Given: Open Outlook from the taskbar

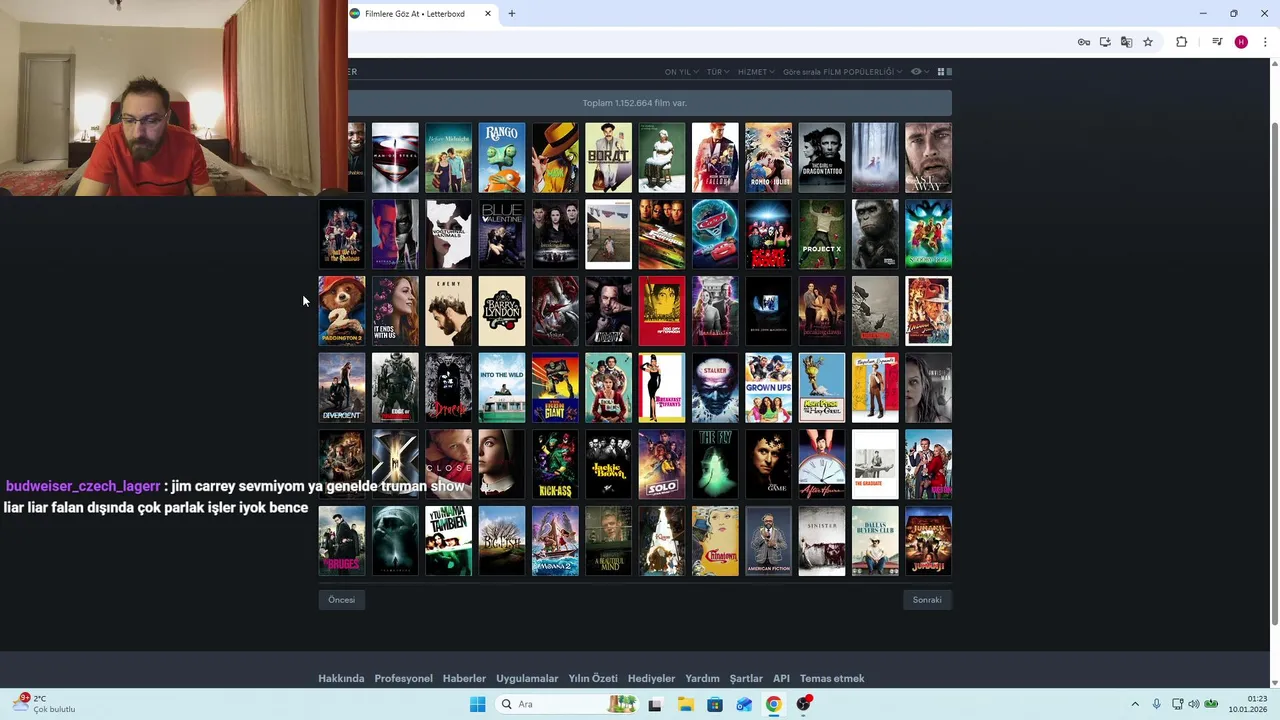Looking at the screenshot, I should click(744, 704).
